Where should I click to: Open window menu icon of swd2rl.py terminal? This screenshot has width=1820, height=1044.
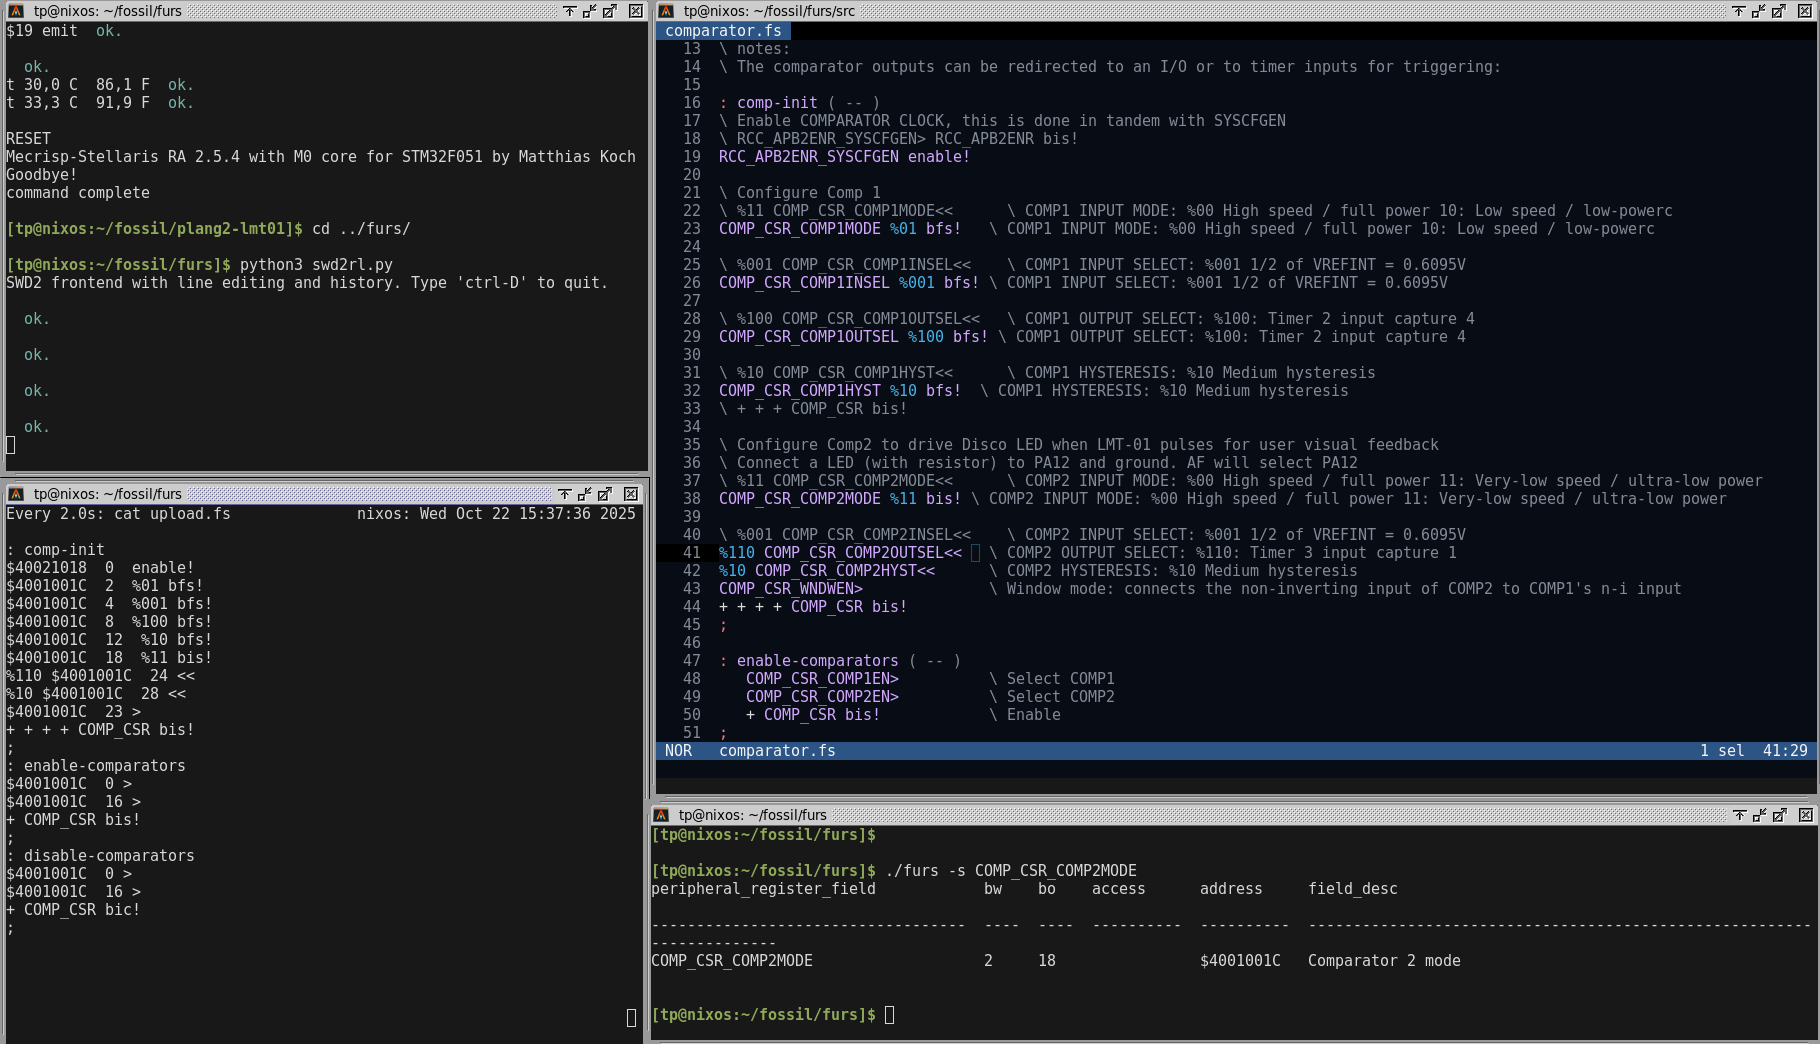pos(16,11)
